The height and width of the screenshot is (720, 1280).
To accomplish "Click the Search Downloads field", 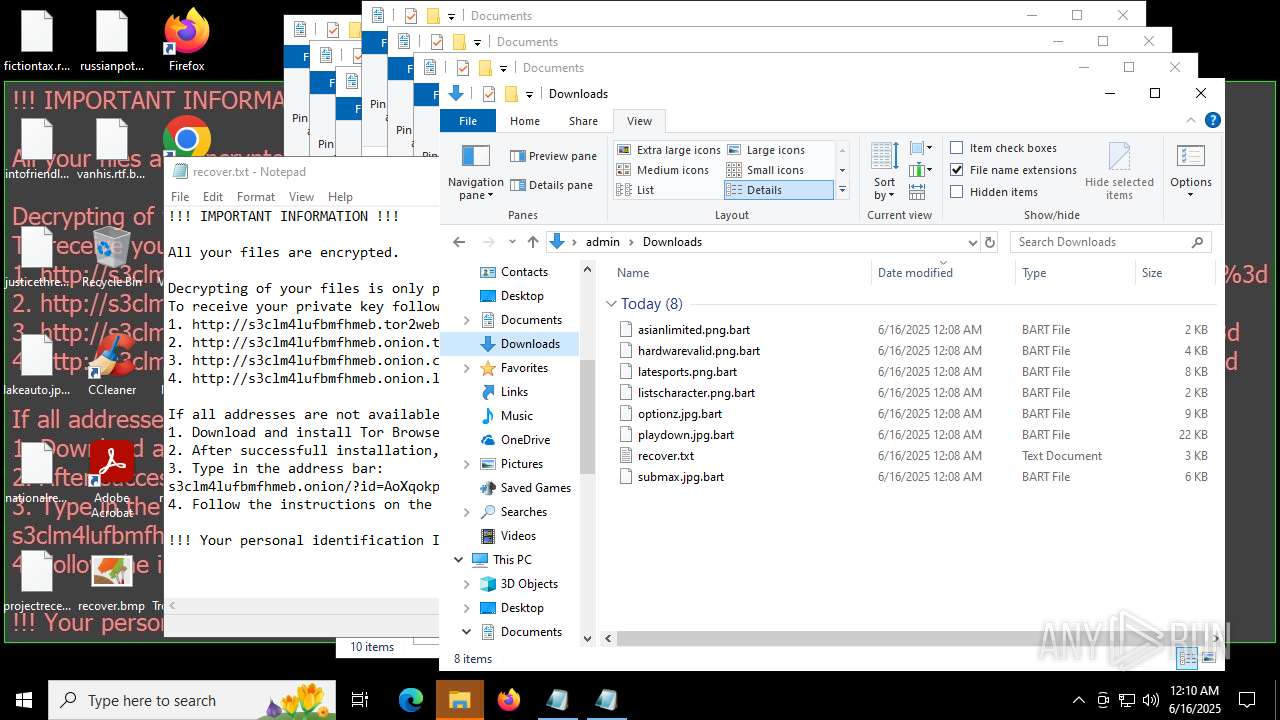I will point(1109,242).
